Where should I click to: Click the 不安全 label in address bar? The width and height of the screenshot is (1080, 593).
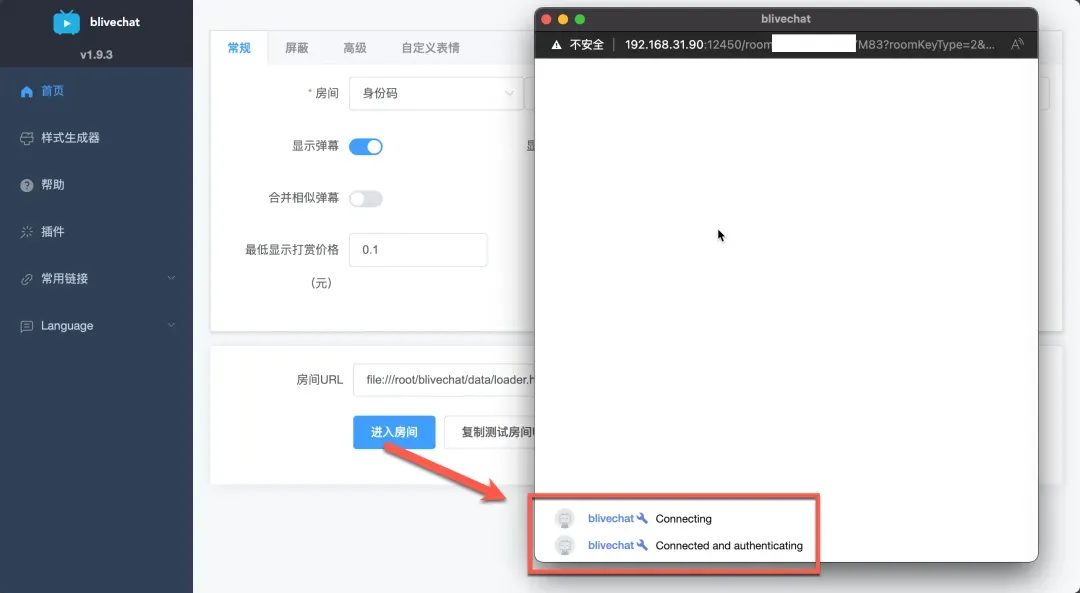pos(587,45)
